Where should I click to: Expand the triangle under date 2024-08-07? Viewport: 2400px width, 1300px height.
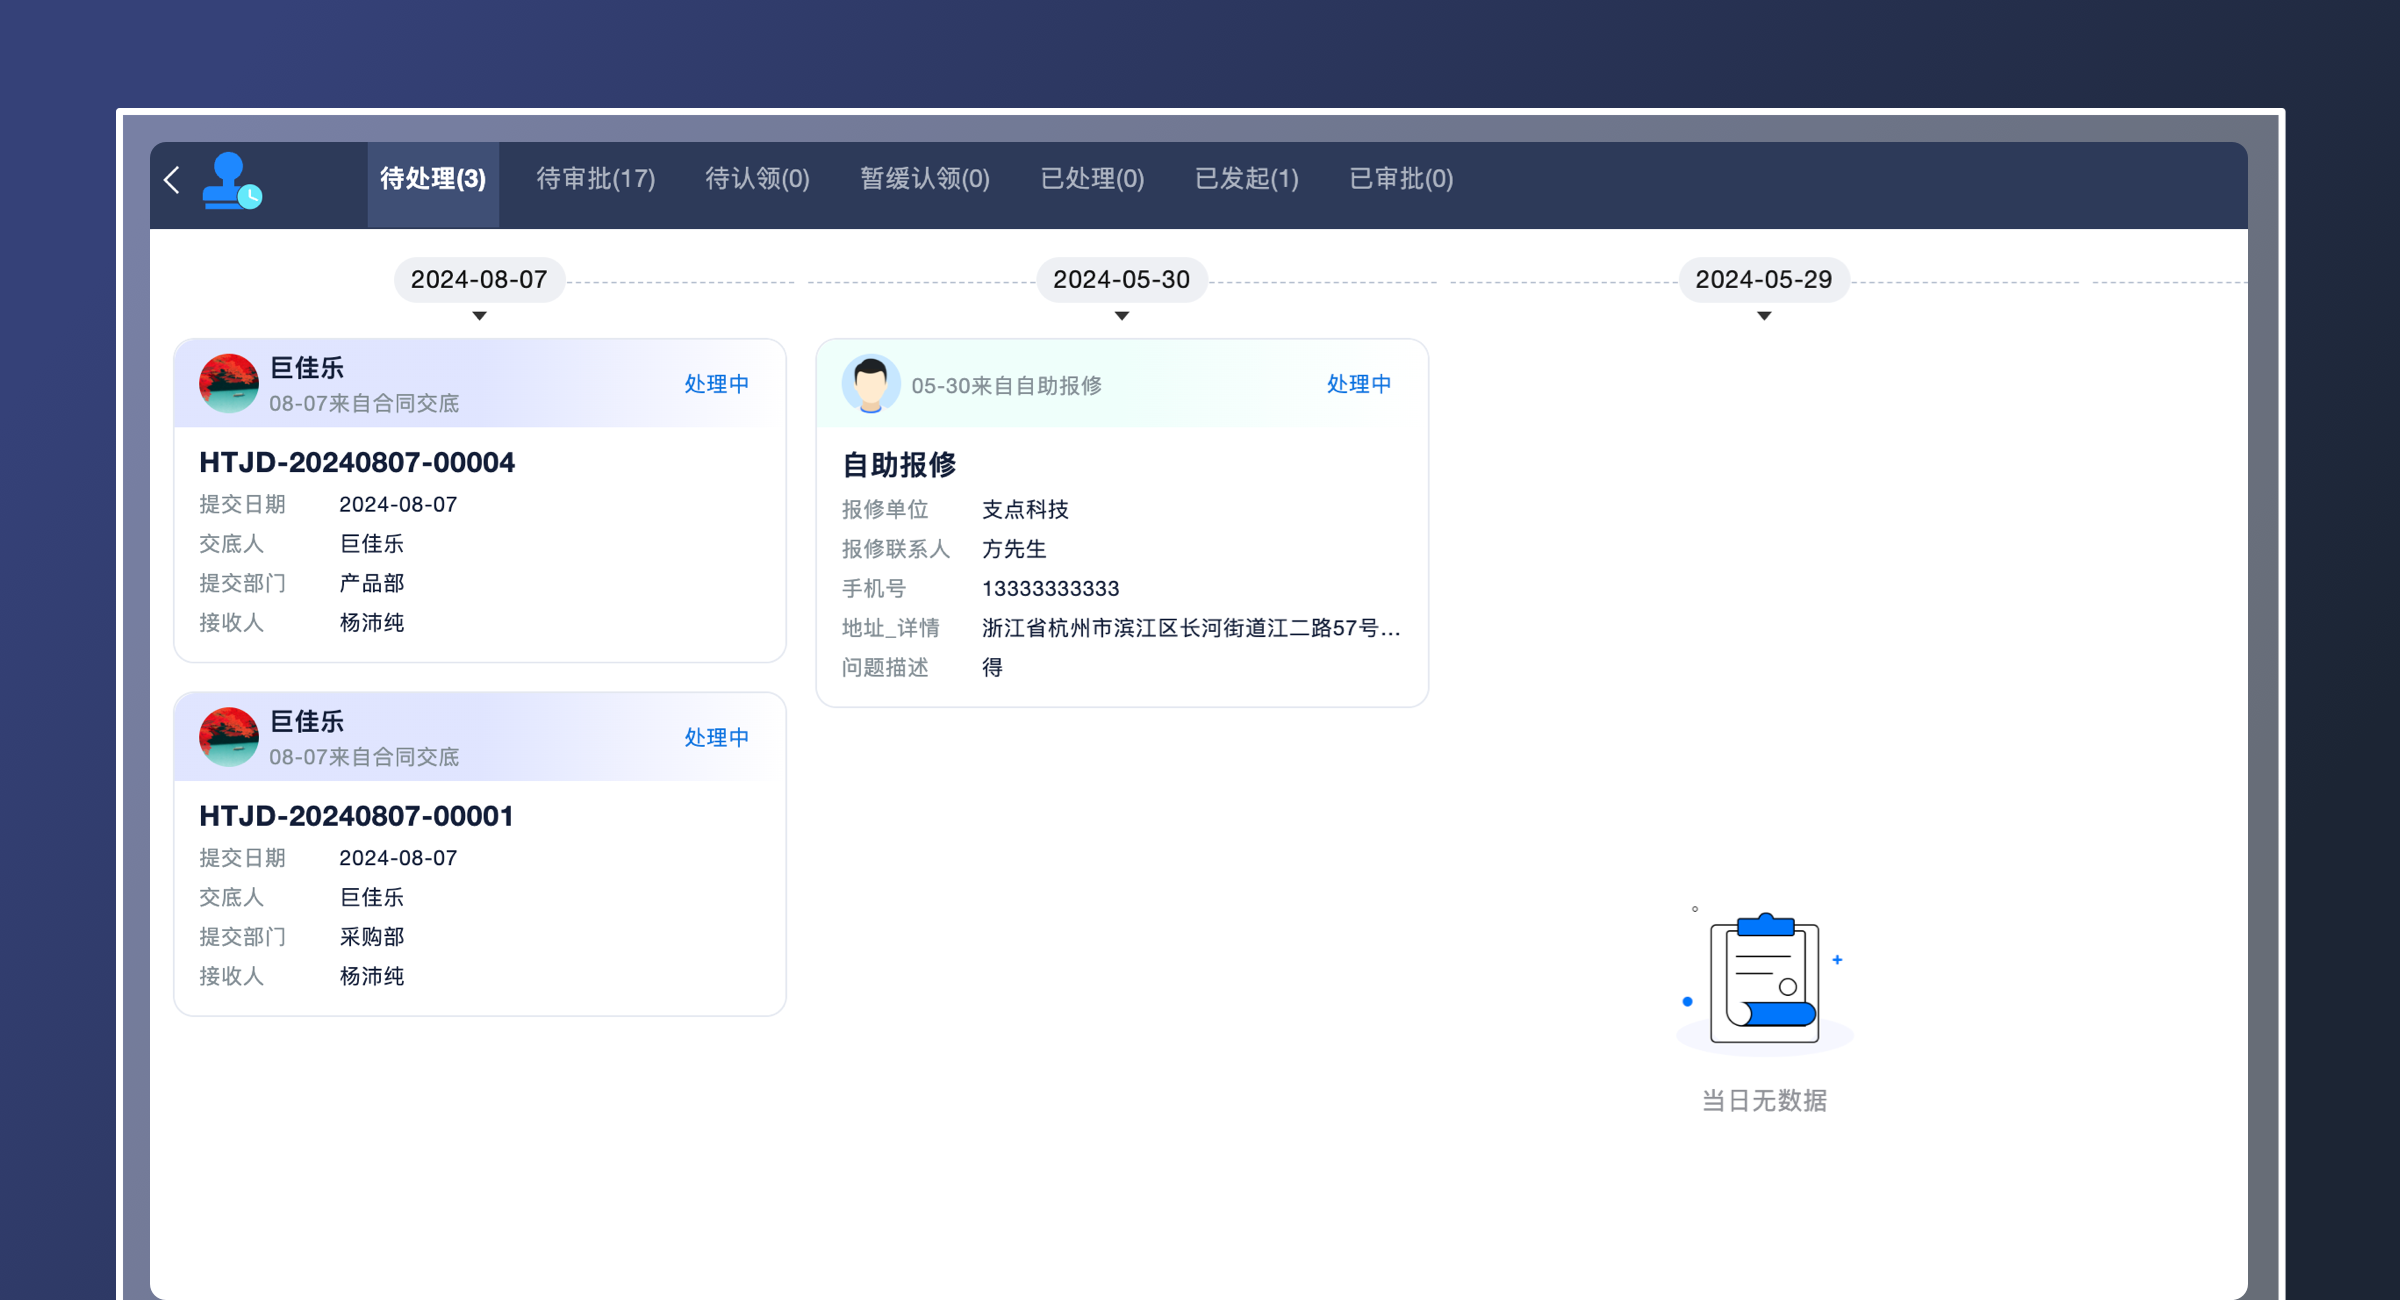coord(480,315)
